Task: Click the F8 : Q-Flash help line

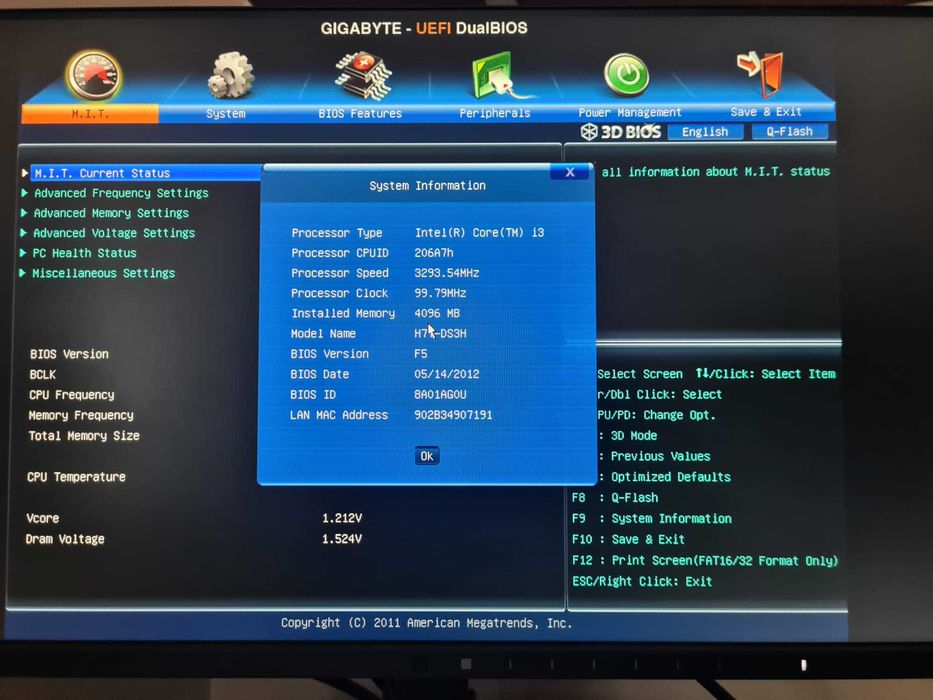Action: coord(615,498)
